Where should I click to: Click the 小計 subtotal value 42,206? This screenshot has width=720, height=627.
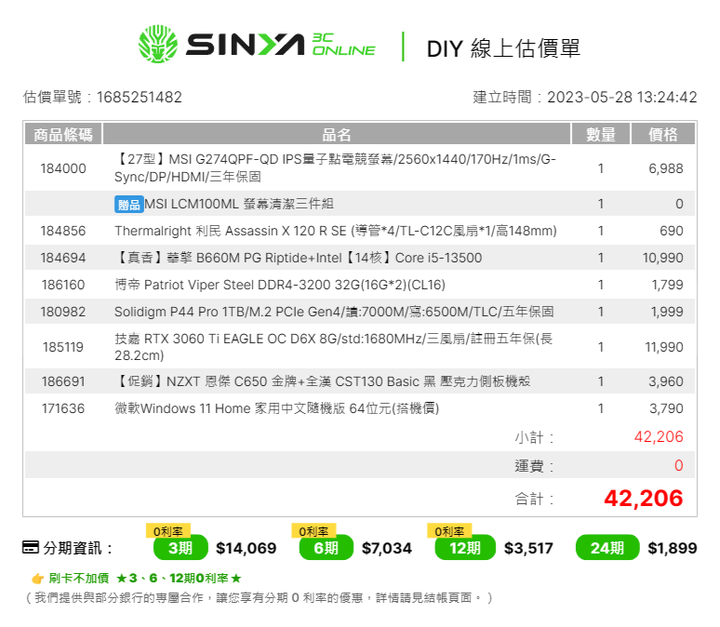pyautogui.click(x=659, y=437)
